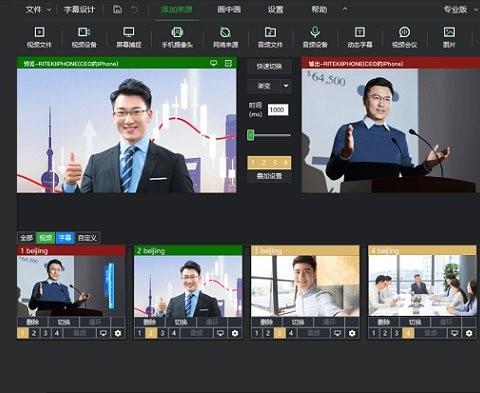Open the 帮助 help tab
Screen dimensions: 480x393
[319, 9]
